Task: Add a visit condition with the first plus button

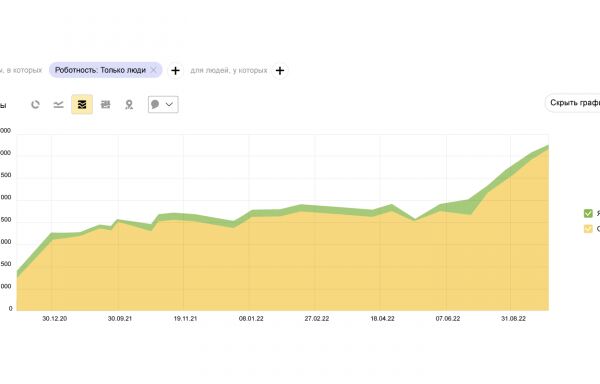Action: point(175,71)
